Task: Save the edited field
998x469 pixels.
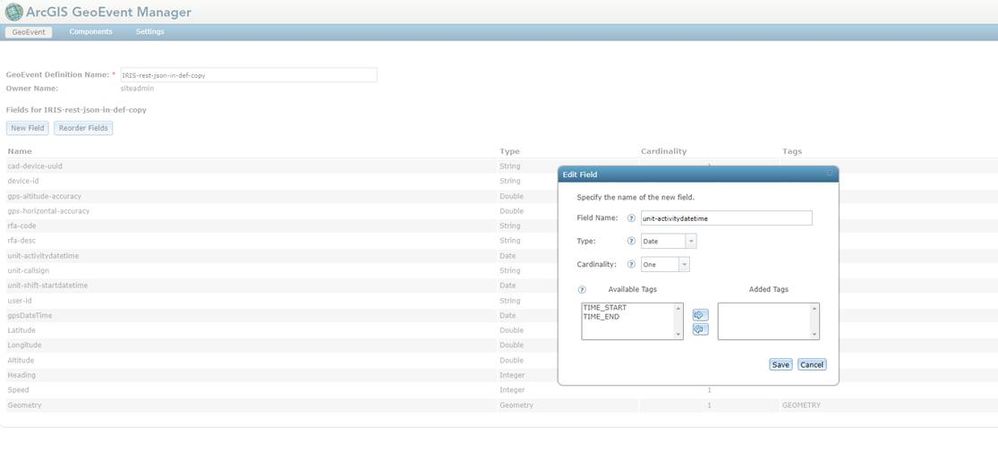Action: coord(780,365)
